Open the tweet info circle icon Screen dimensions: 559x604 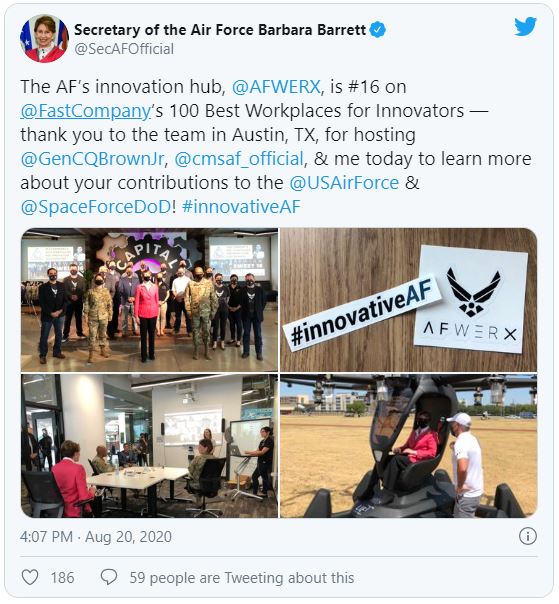tap(527, 536)
